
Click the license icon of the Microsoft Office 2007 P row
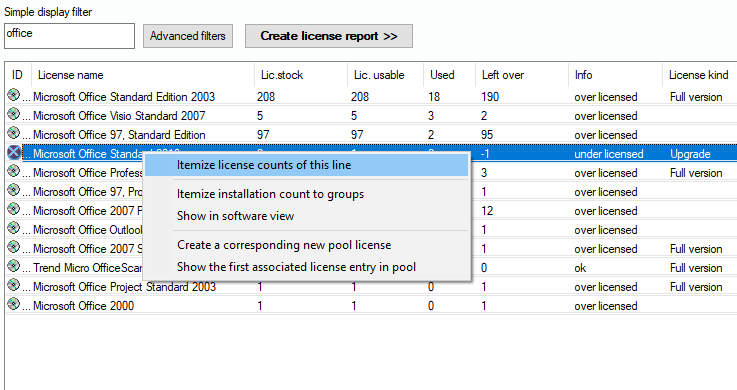[x=14, y=210]
